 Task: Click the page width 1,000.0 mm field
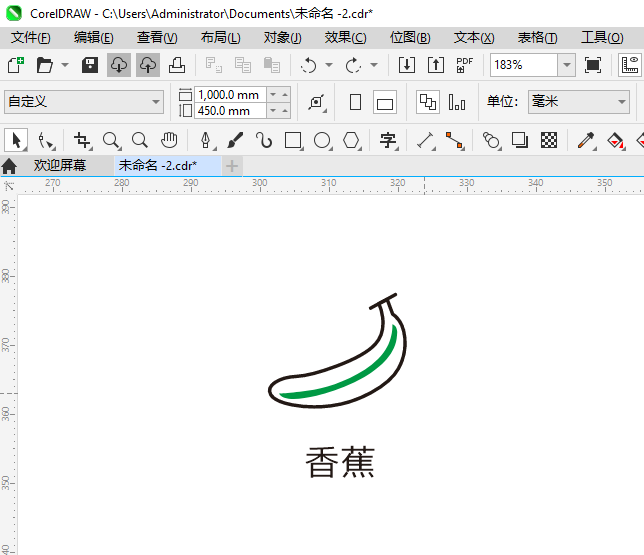point(230,95)
